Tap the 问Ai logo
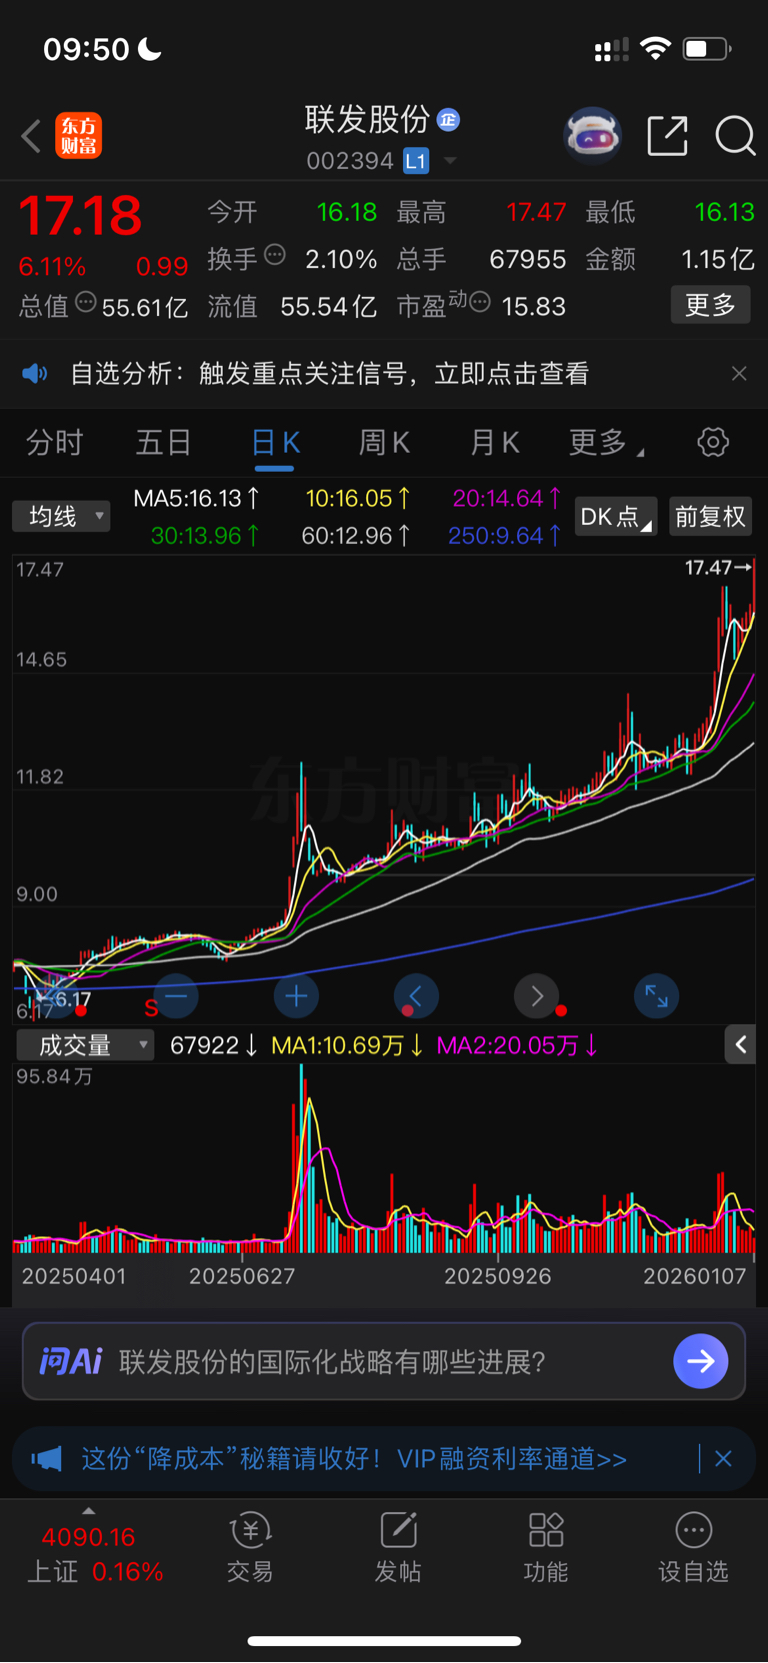 (x=70, y=1361)
